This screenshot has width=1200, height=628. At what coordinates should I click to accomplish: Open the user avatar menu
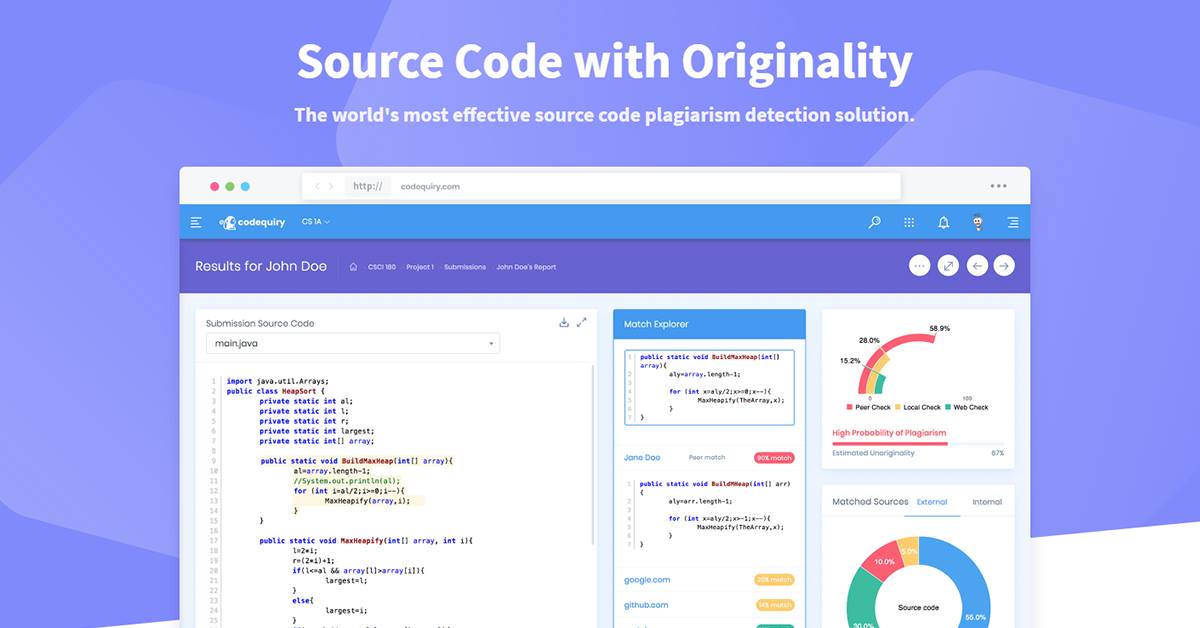coord(976,222)
